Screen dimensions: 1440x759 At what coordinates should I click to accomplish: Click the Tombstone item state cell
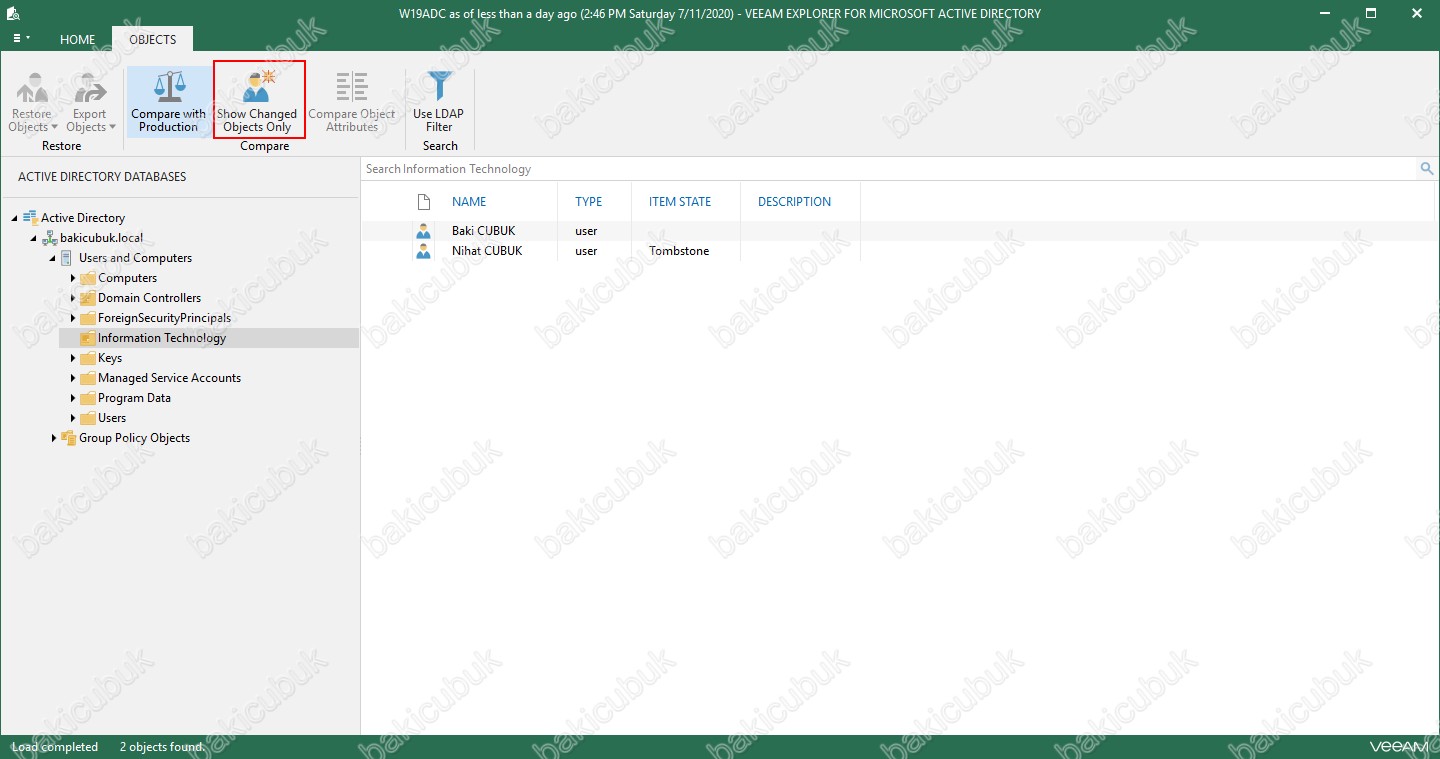point(679,251)
